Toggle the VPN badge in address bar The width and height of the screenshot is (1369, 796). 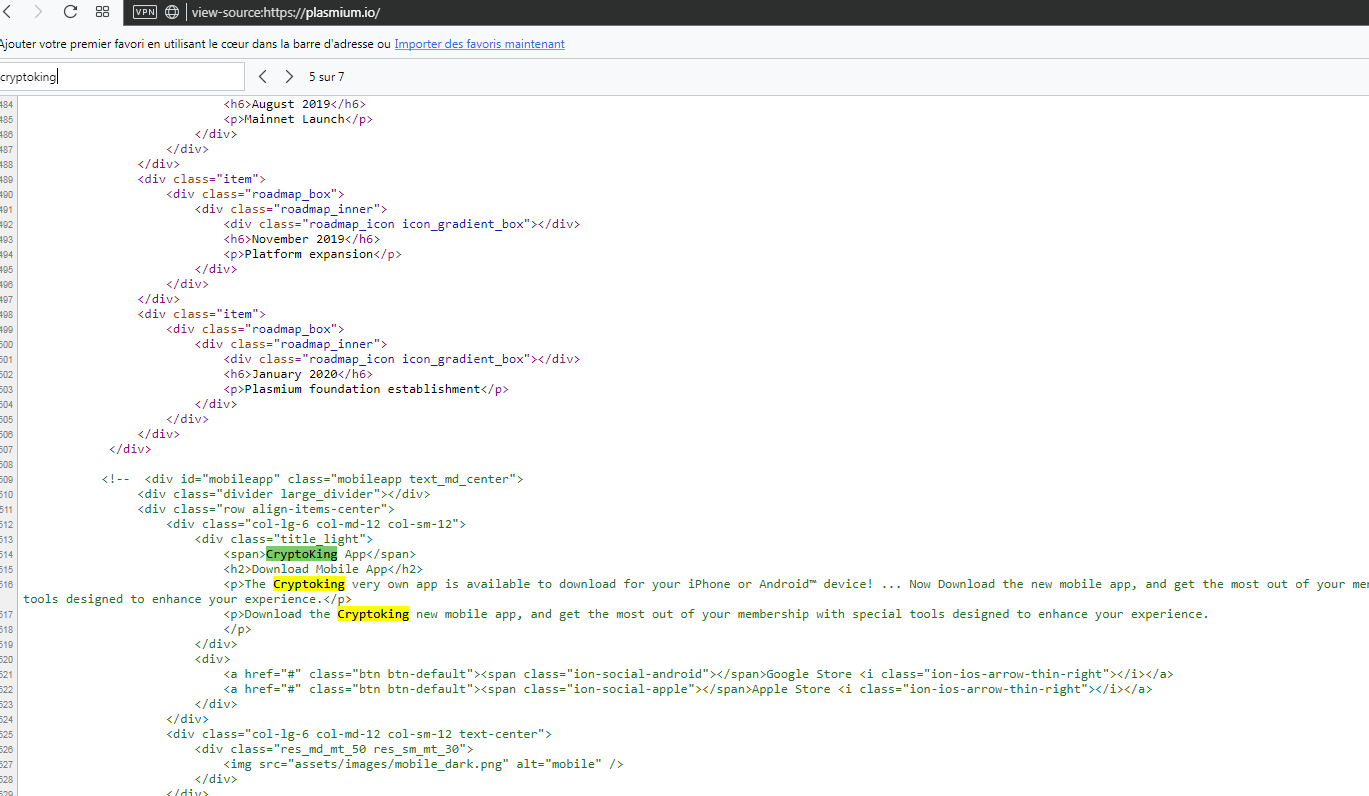pyautogui.click(x=145, y=12)
